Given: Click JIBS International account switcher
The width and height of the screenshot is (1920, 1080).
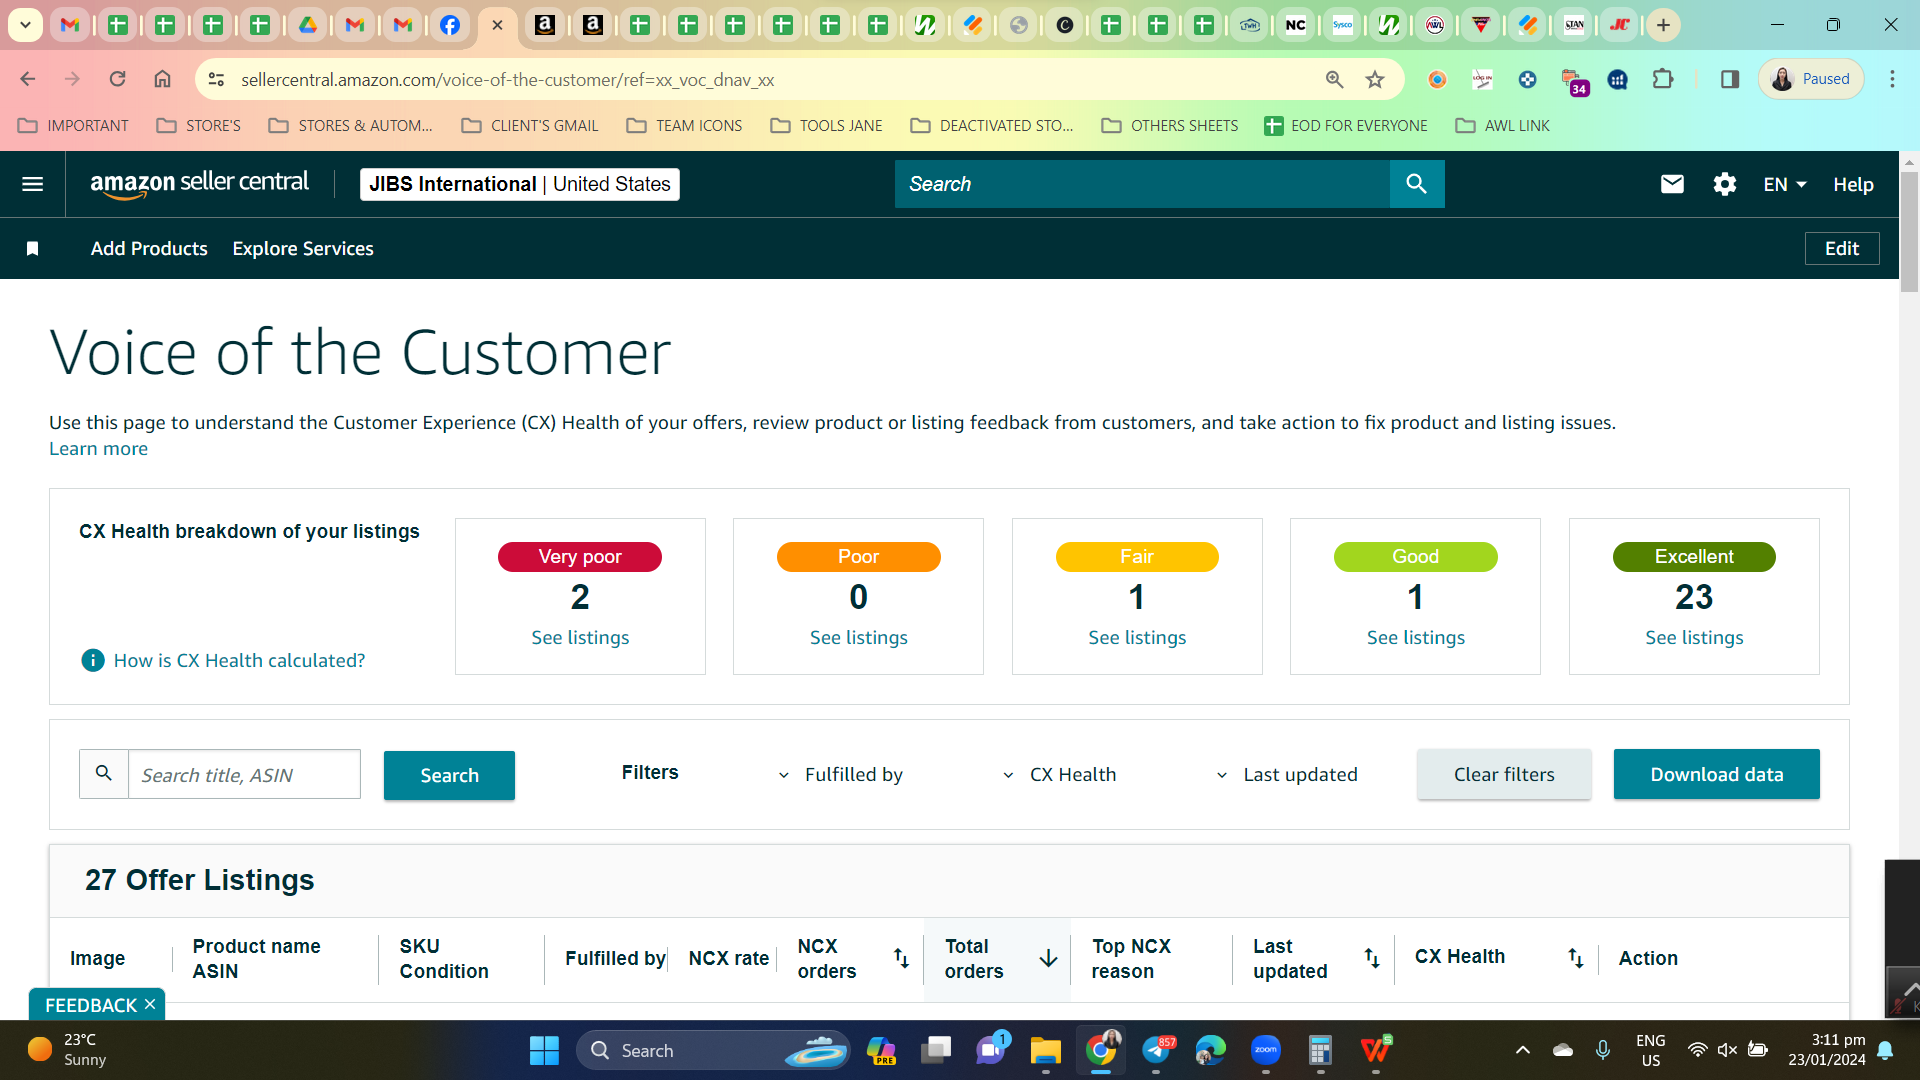Looking at the screenshot, I should [519, 184].
